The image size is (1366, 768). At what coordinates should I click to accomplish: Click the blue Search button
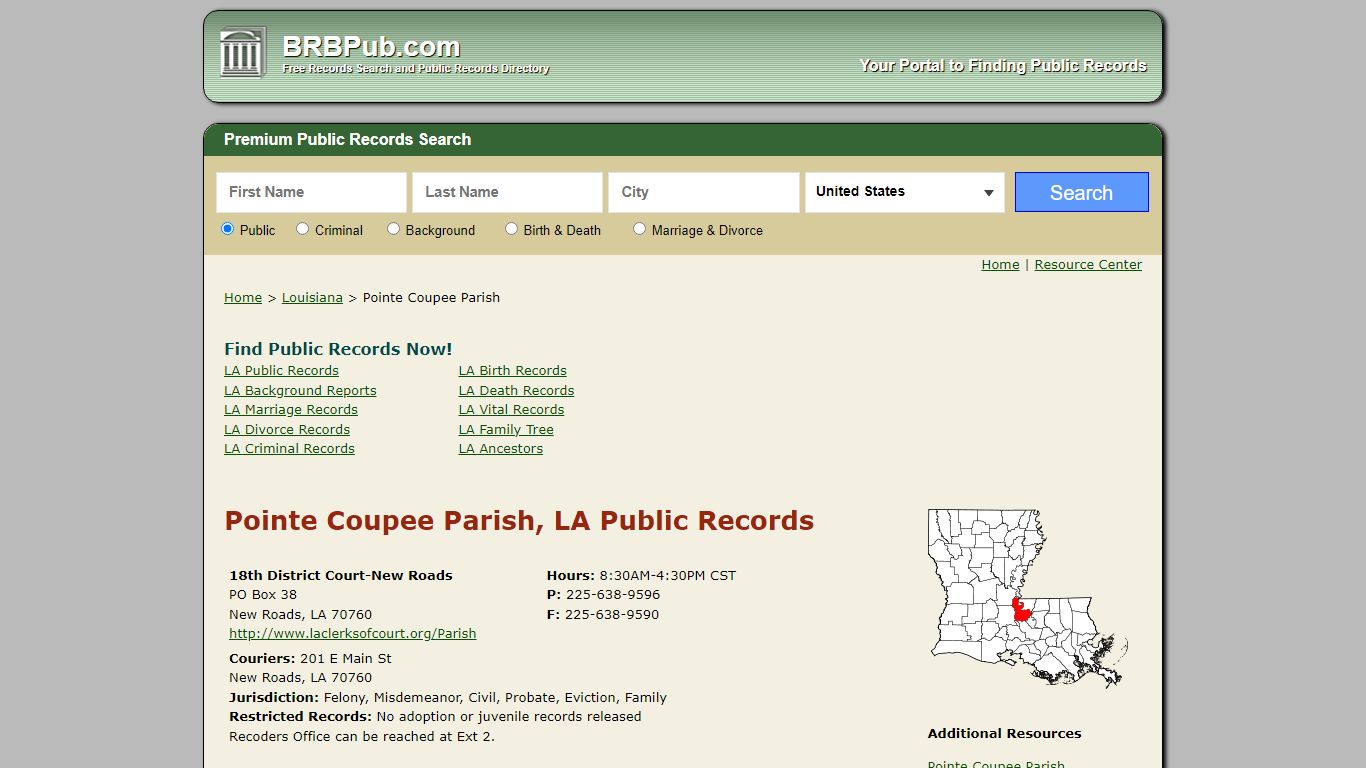(x=1081, y=192)
